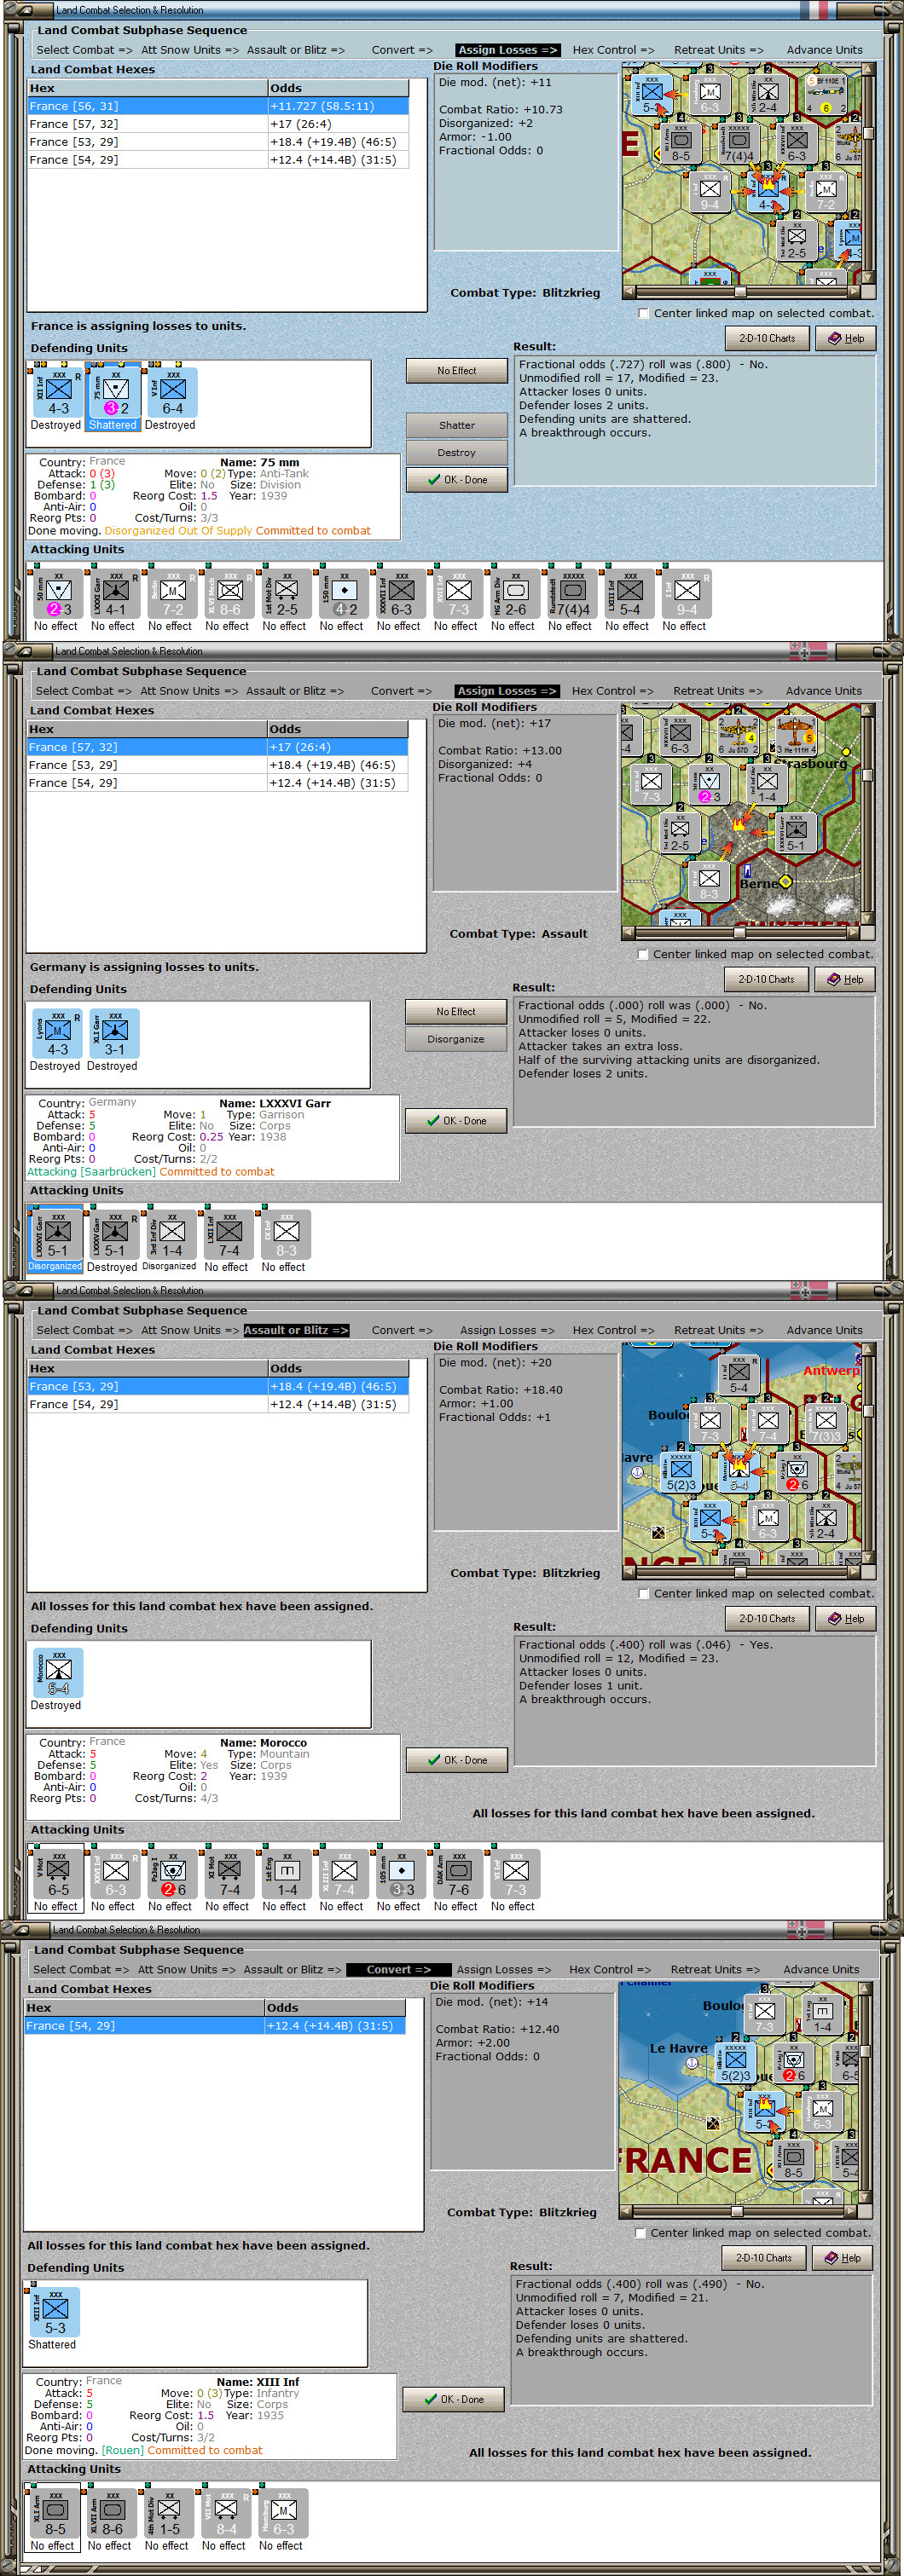Click highlighted Convert step in XIII Inf window
Viewport: 904px width, 2576px height.
(398, 1969)
